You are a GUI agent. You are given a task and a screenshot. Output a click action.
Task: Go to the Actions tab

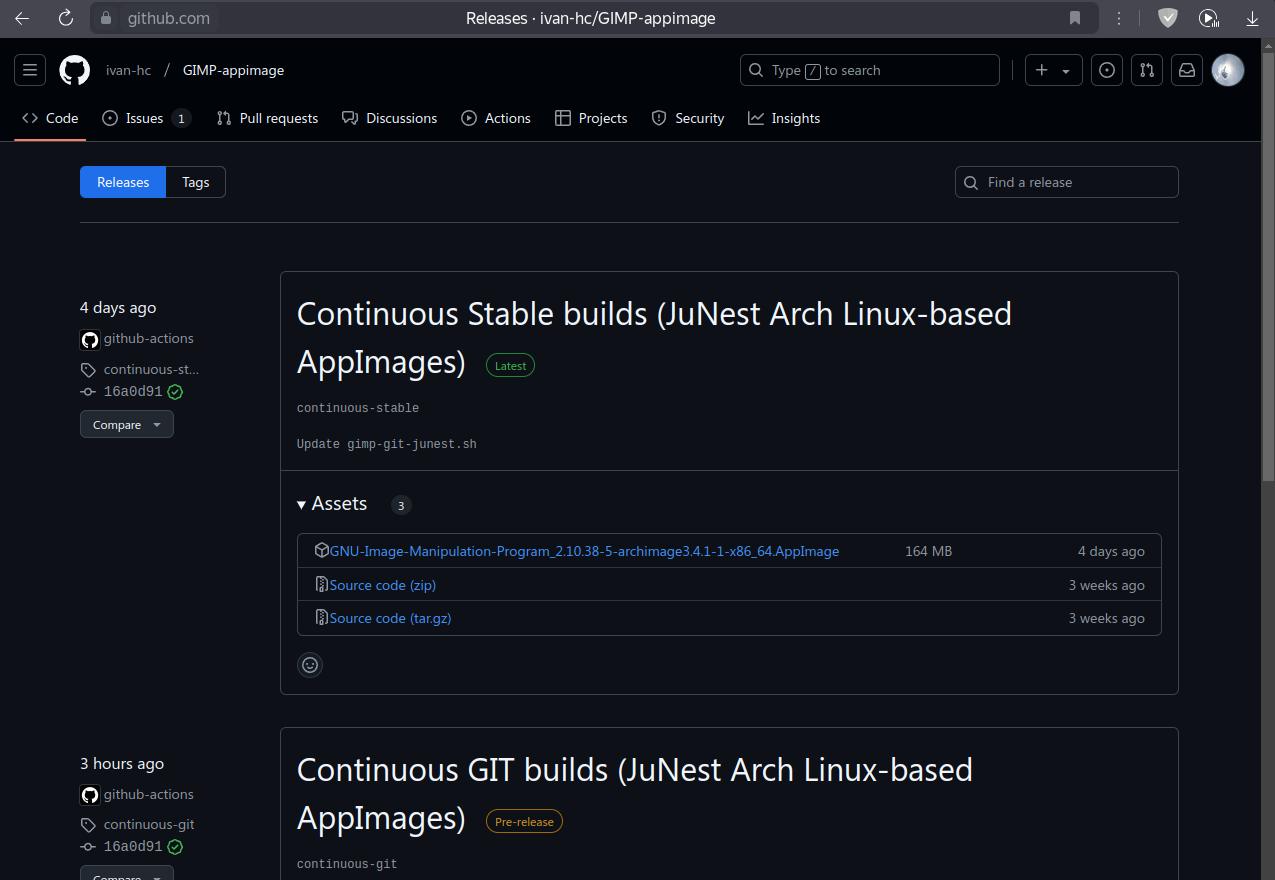pyautogui.click(x=496, y=118)
